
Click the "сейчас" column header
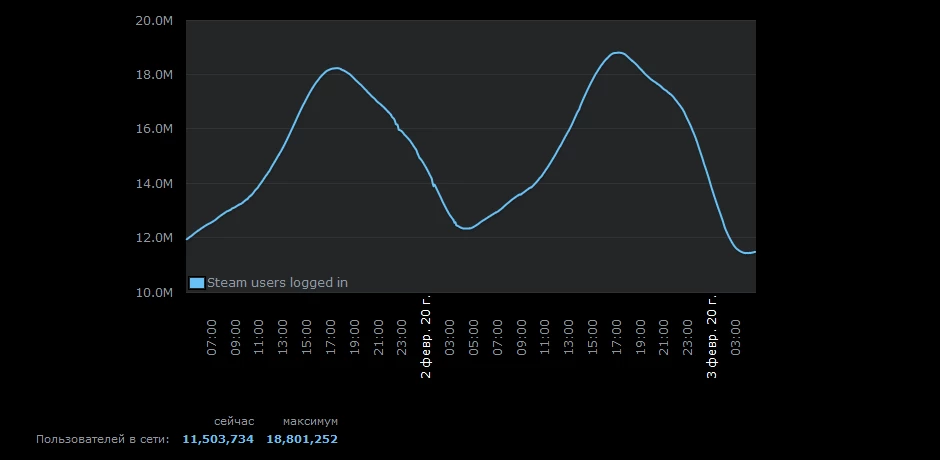tap(234, 422)
